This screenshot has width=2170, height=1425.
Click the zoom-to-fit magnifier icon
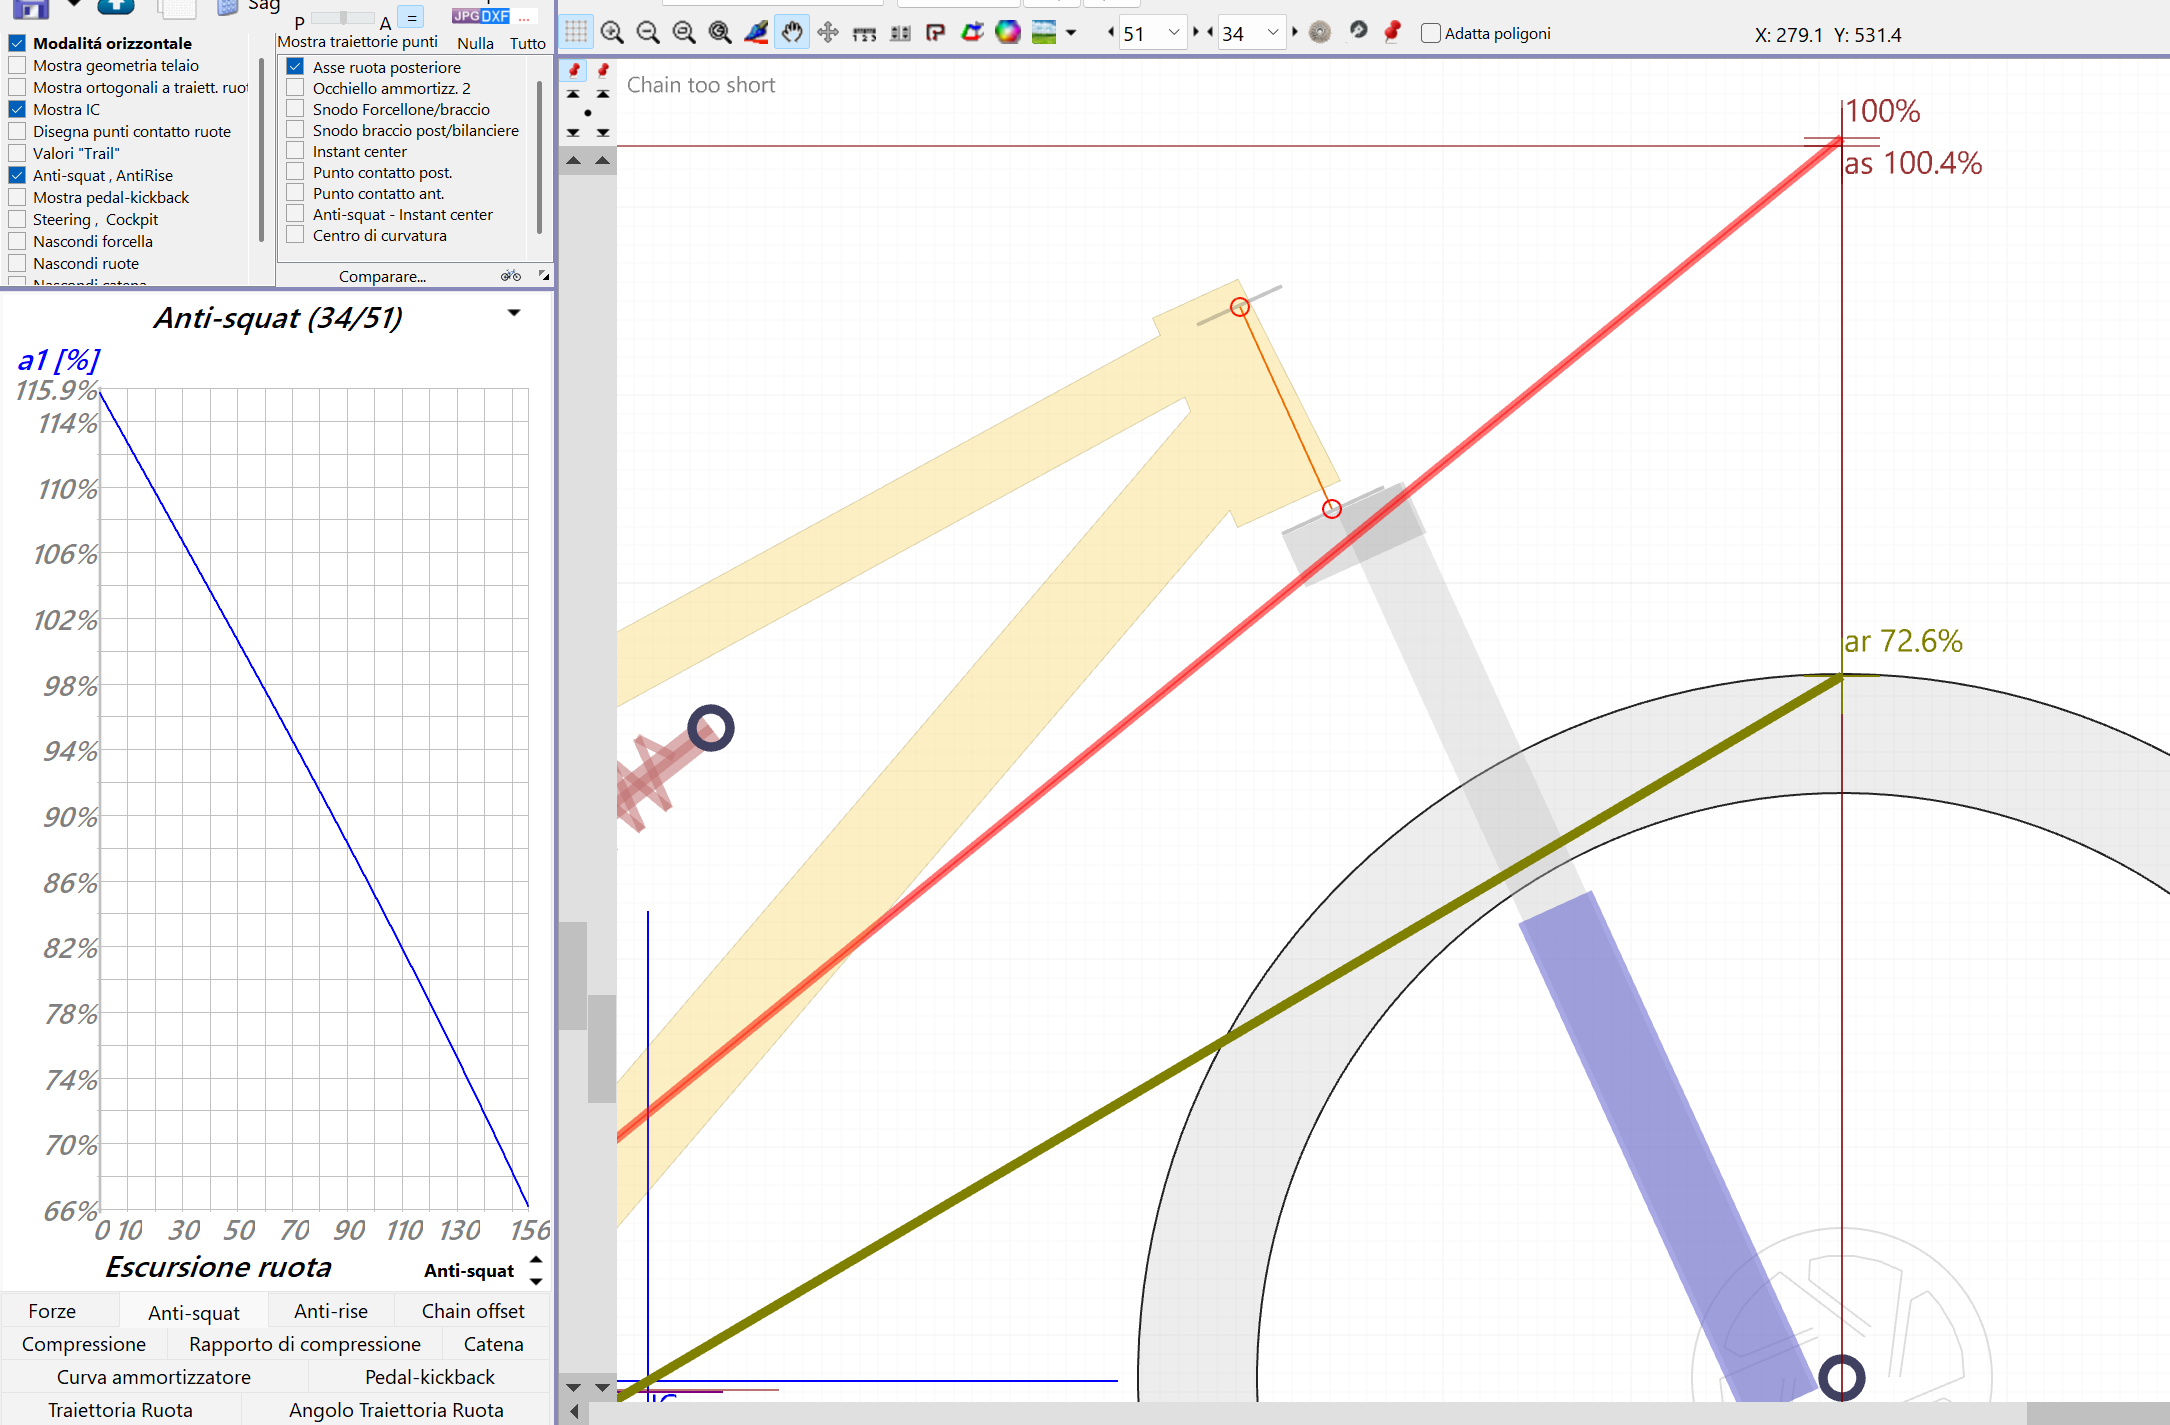click(x=684, y=33)
